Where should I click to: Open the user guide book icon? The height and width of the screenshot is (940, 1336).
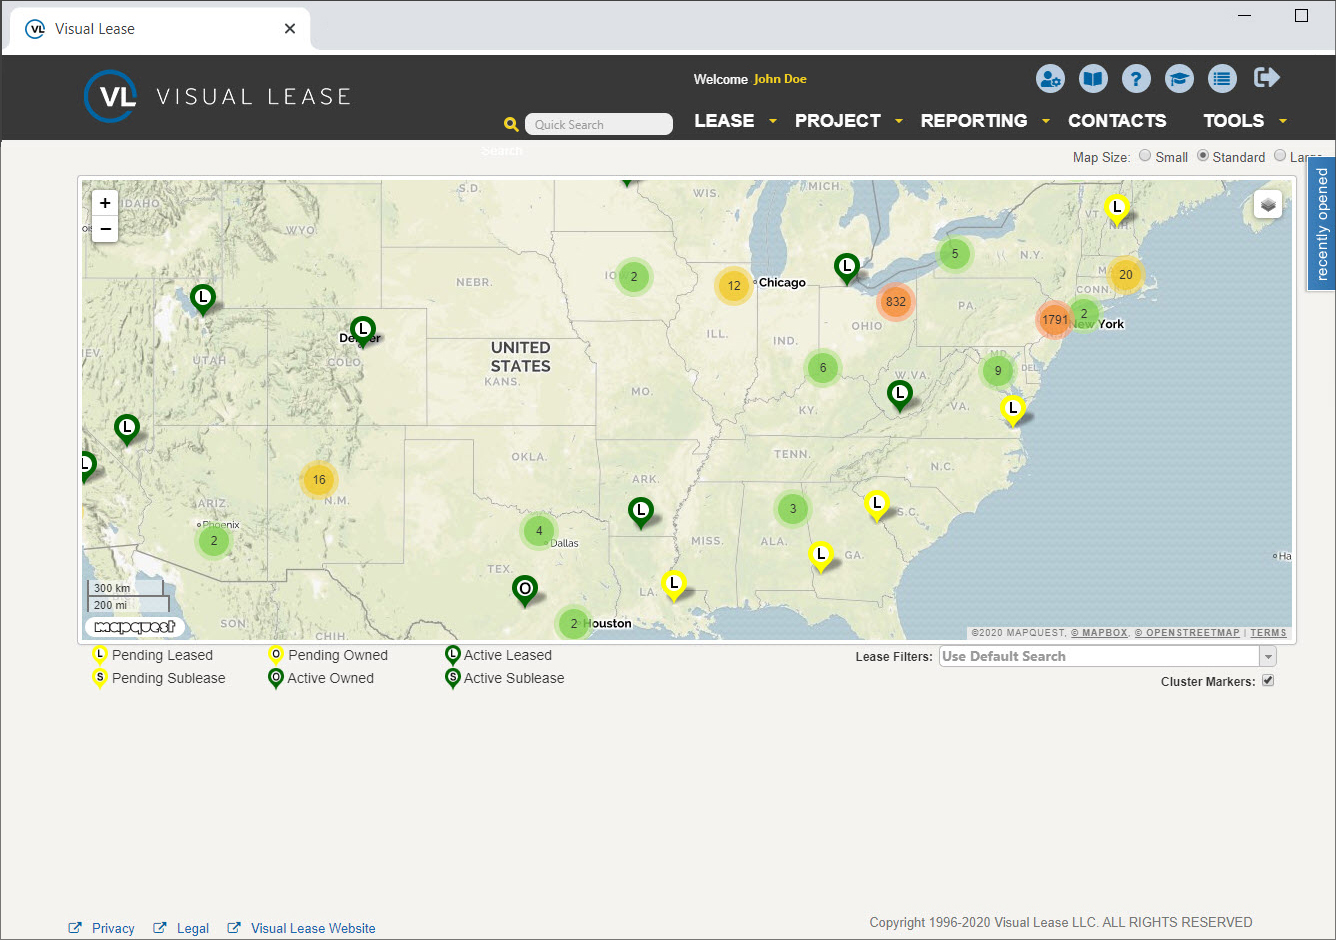click(1093, 78)
